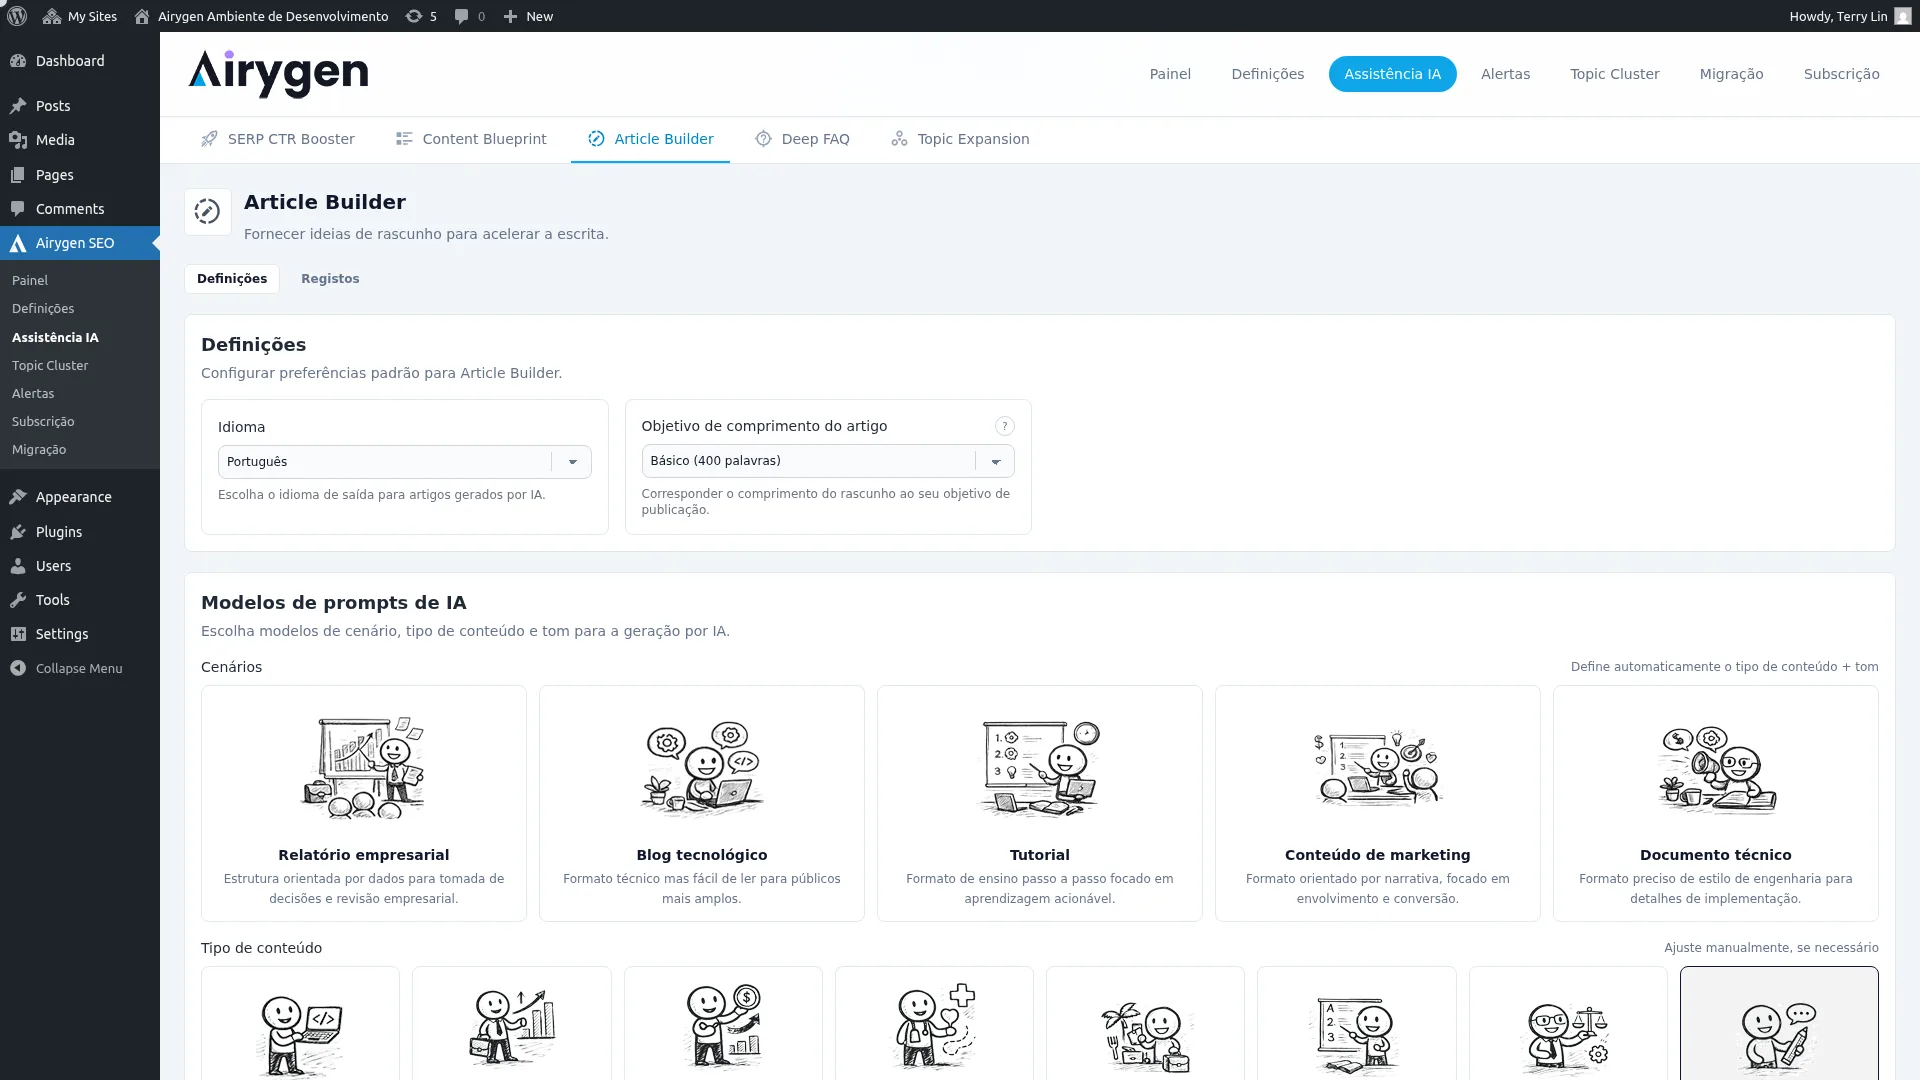Click the WordPress logo in admin bar
1920x1080 pixels.
click(x=17, y=16)
